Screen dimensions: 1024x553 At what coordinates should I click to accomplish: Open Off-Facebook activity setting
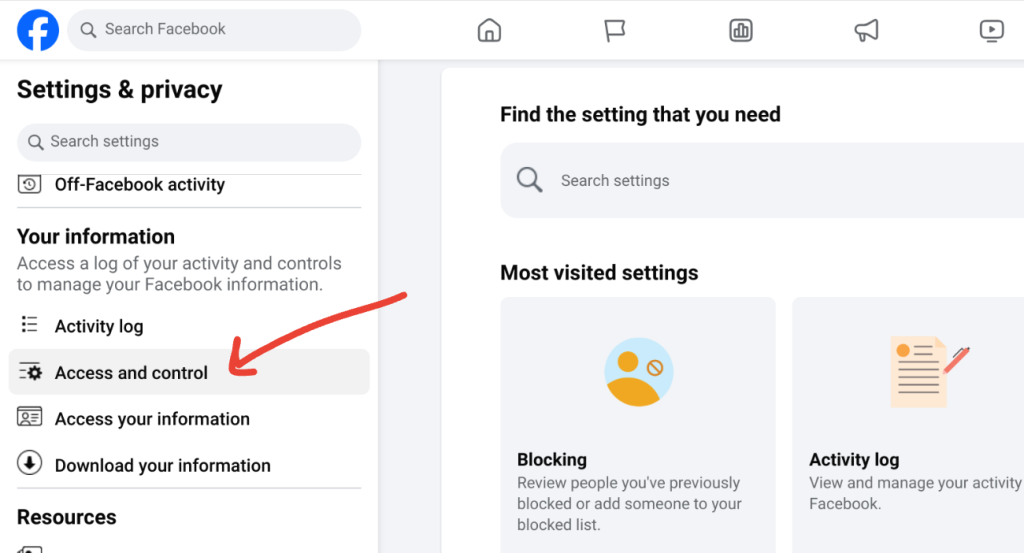(139, 185)
